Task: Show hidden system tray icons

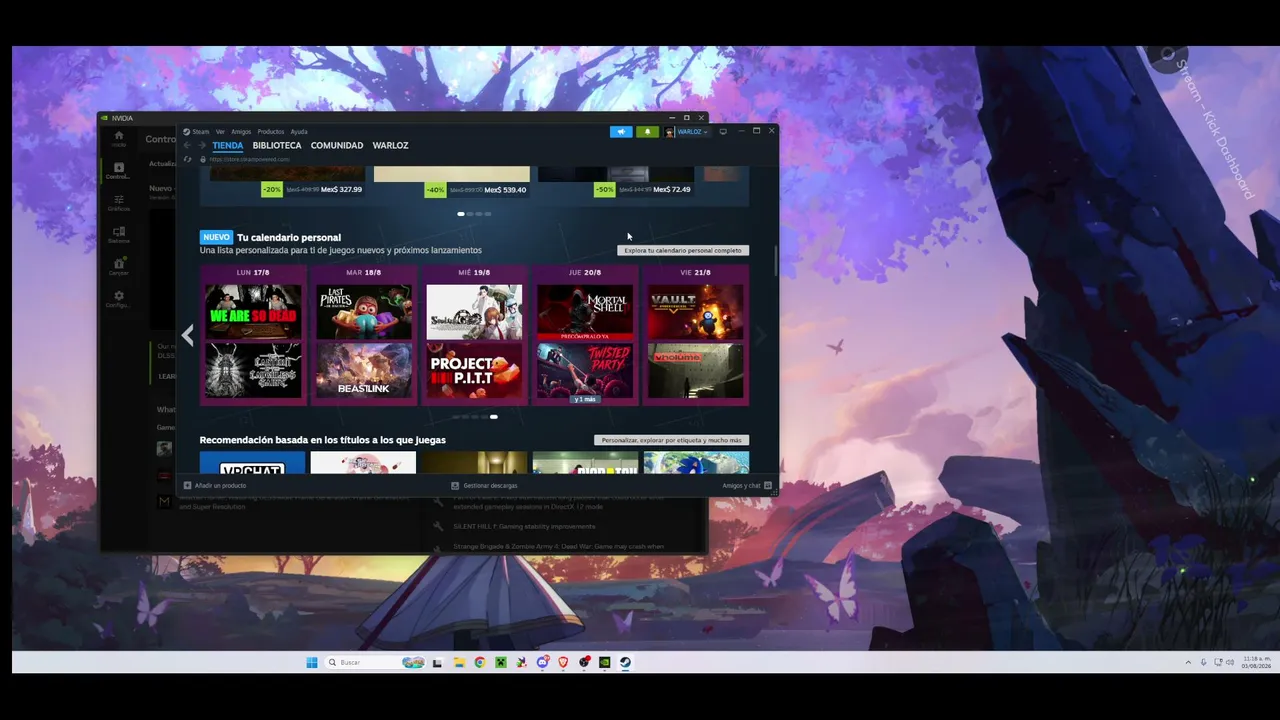Action: (x=1188, y=662)
